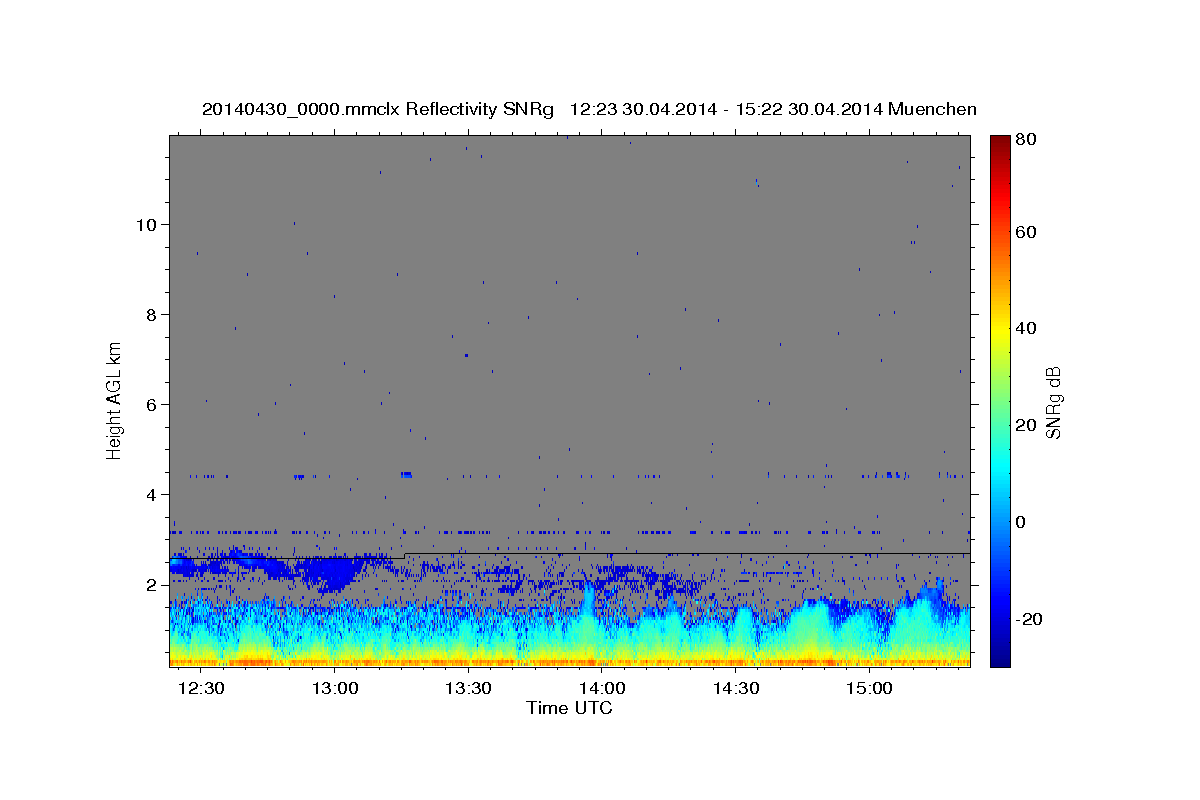Screen dimensions: 1200x800
Task: Click the colorbar value -20
Action: [x=1030, y=619]
